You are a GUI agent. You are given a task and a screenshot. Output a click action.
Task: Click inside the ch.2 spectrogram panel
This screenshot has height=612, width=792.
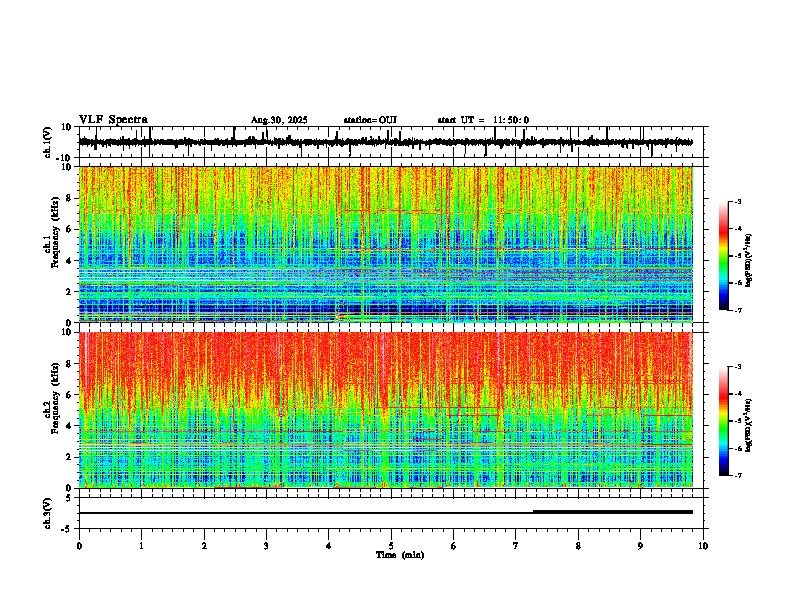pos(385,410)
